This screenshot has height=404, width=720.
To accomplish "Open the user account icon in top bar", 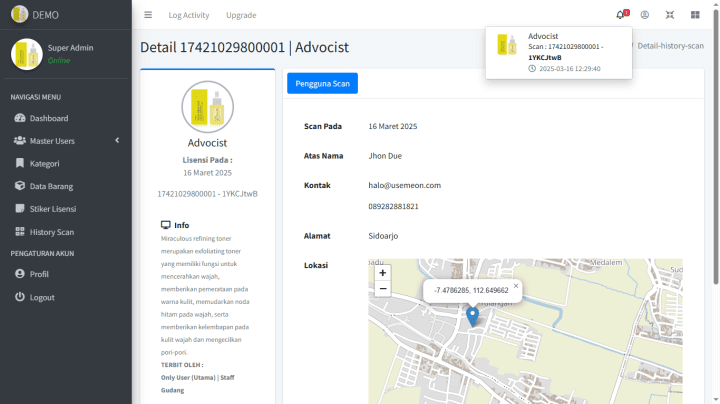I will click(x=645, y=15).
